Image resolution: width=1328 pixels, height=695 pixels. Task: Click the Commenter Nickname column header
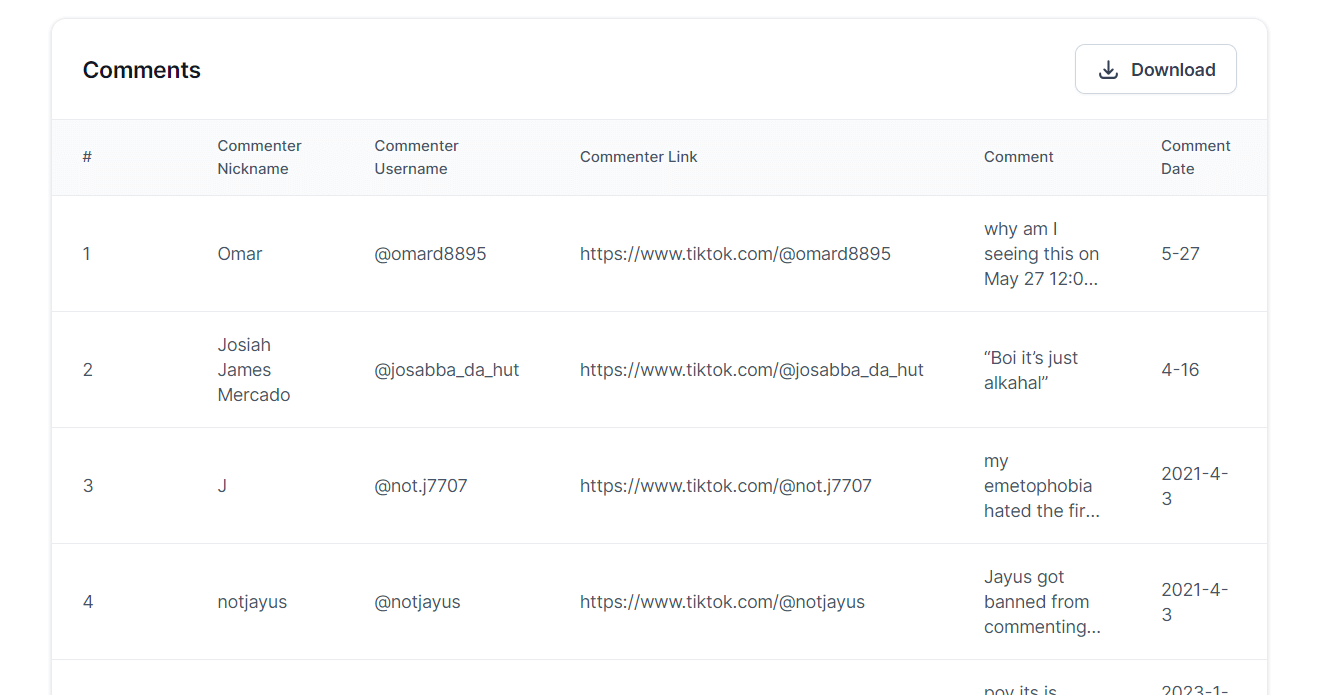click(259, 157)
